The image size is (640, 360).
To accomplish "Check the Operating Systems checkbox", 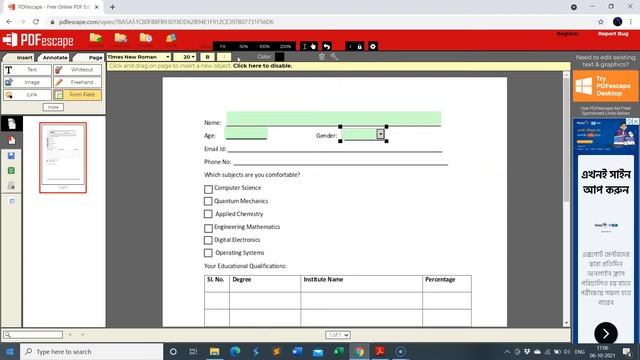I will coord(208,253).
